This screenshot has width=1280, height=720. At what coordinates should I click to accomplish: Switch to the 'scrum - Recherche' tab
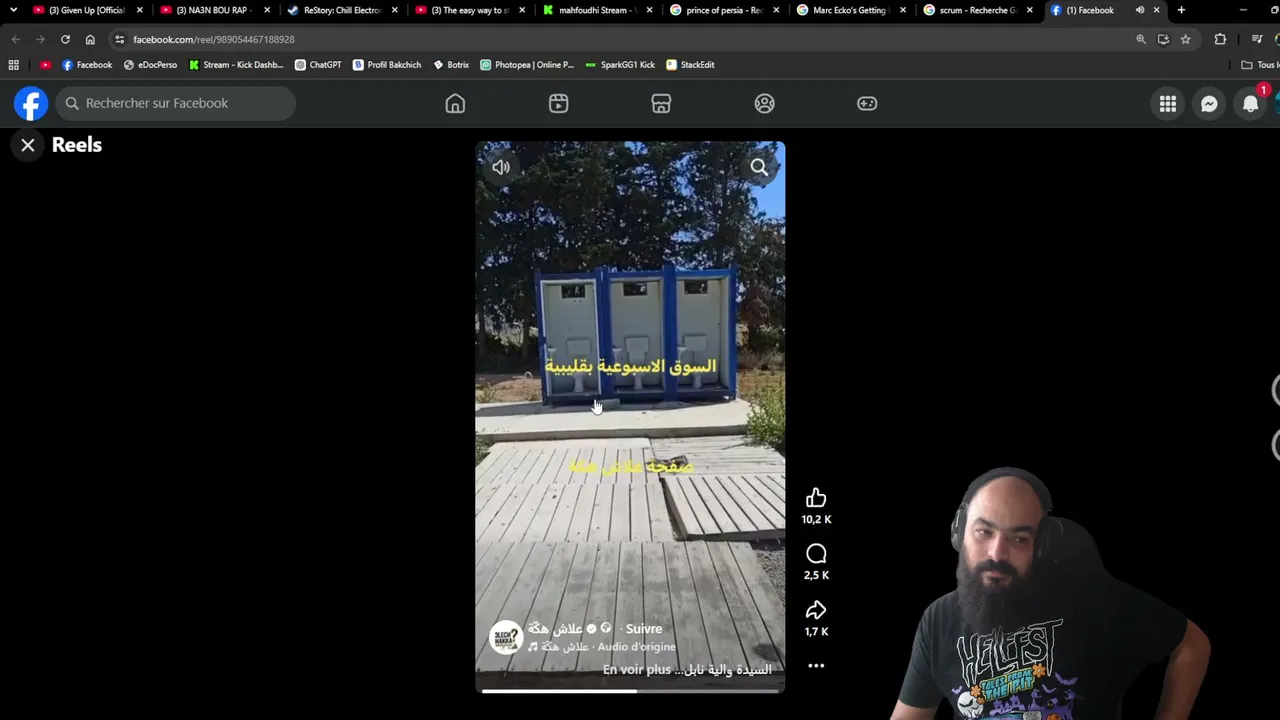pos(977,10)
